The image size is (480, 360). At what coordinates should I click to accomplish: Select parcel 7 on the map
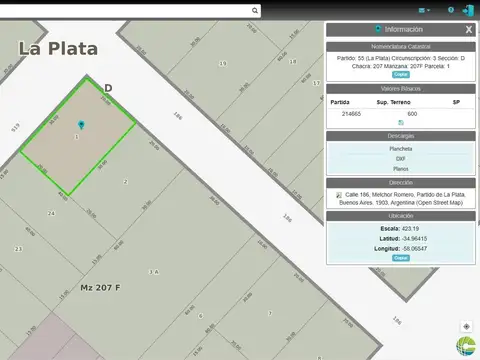(270, 313)
